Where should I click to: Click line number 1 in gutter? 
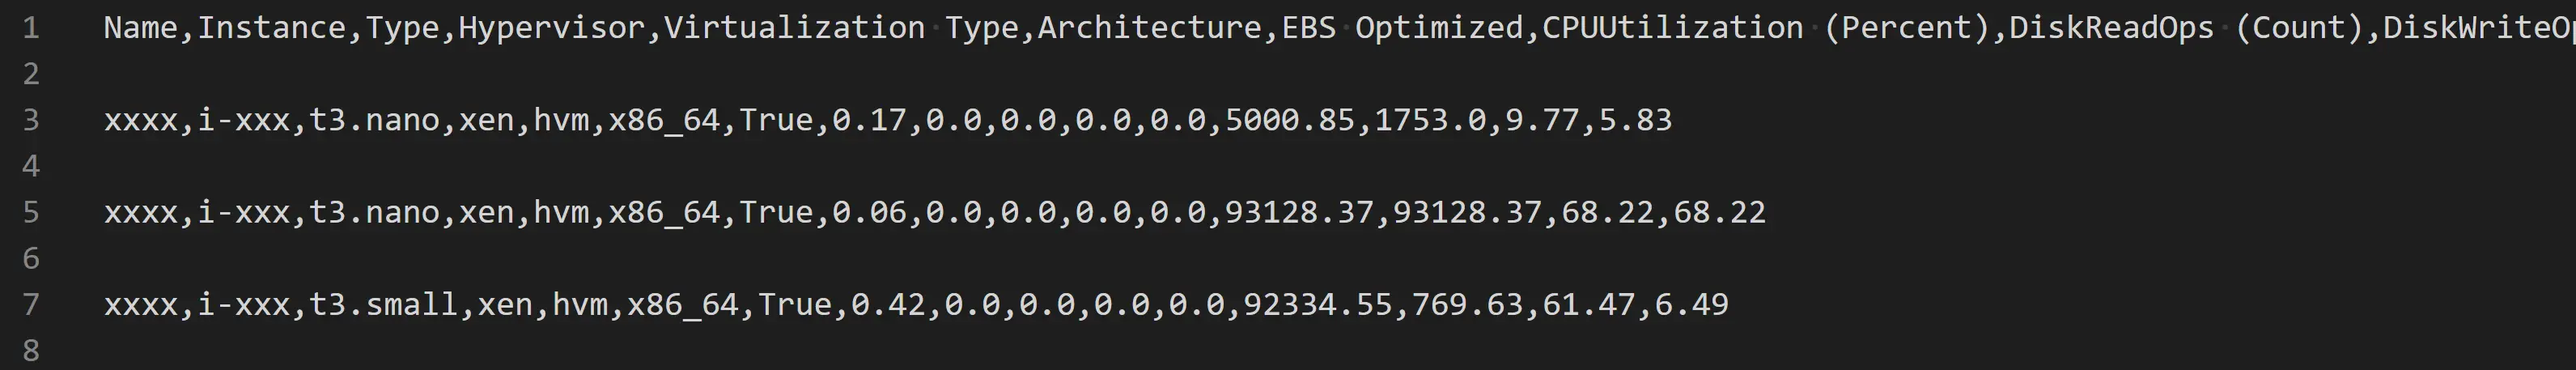31,28
